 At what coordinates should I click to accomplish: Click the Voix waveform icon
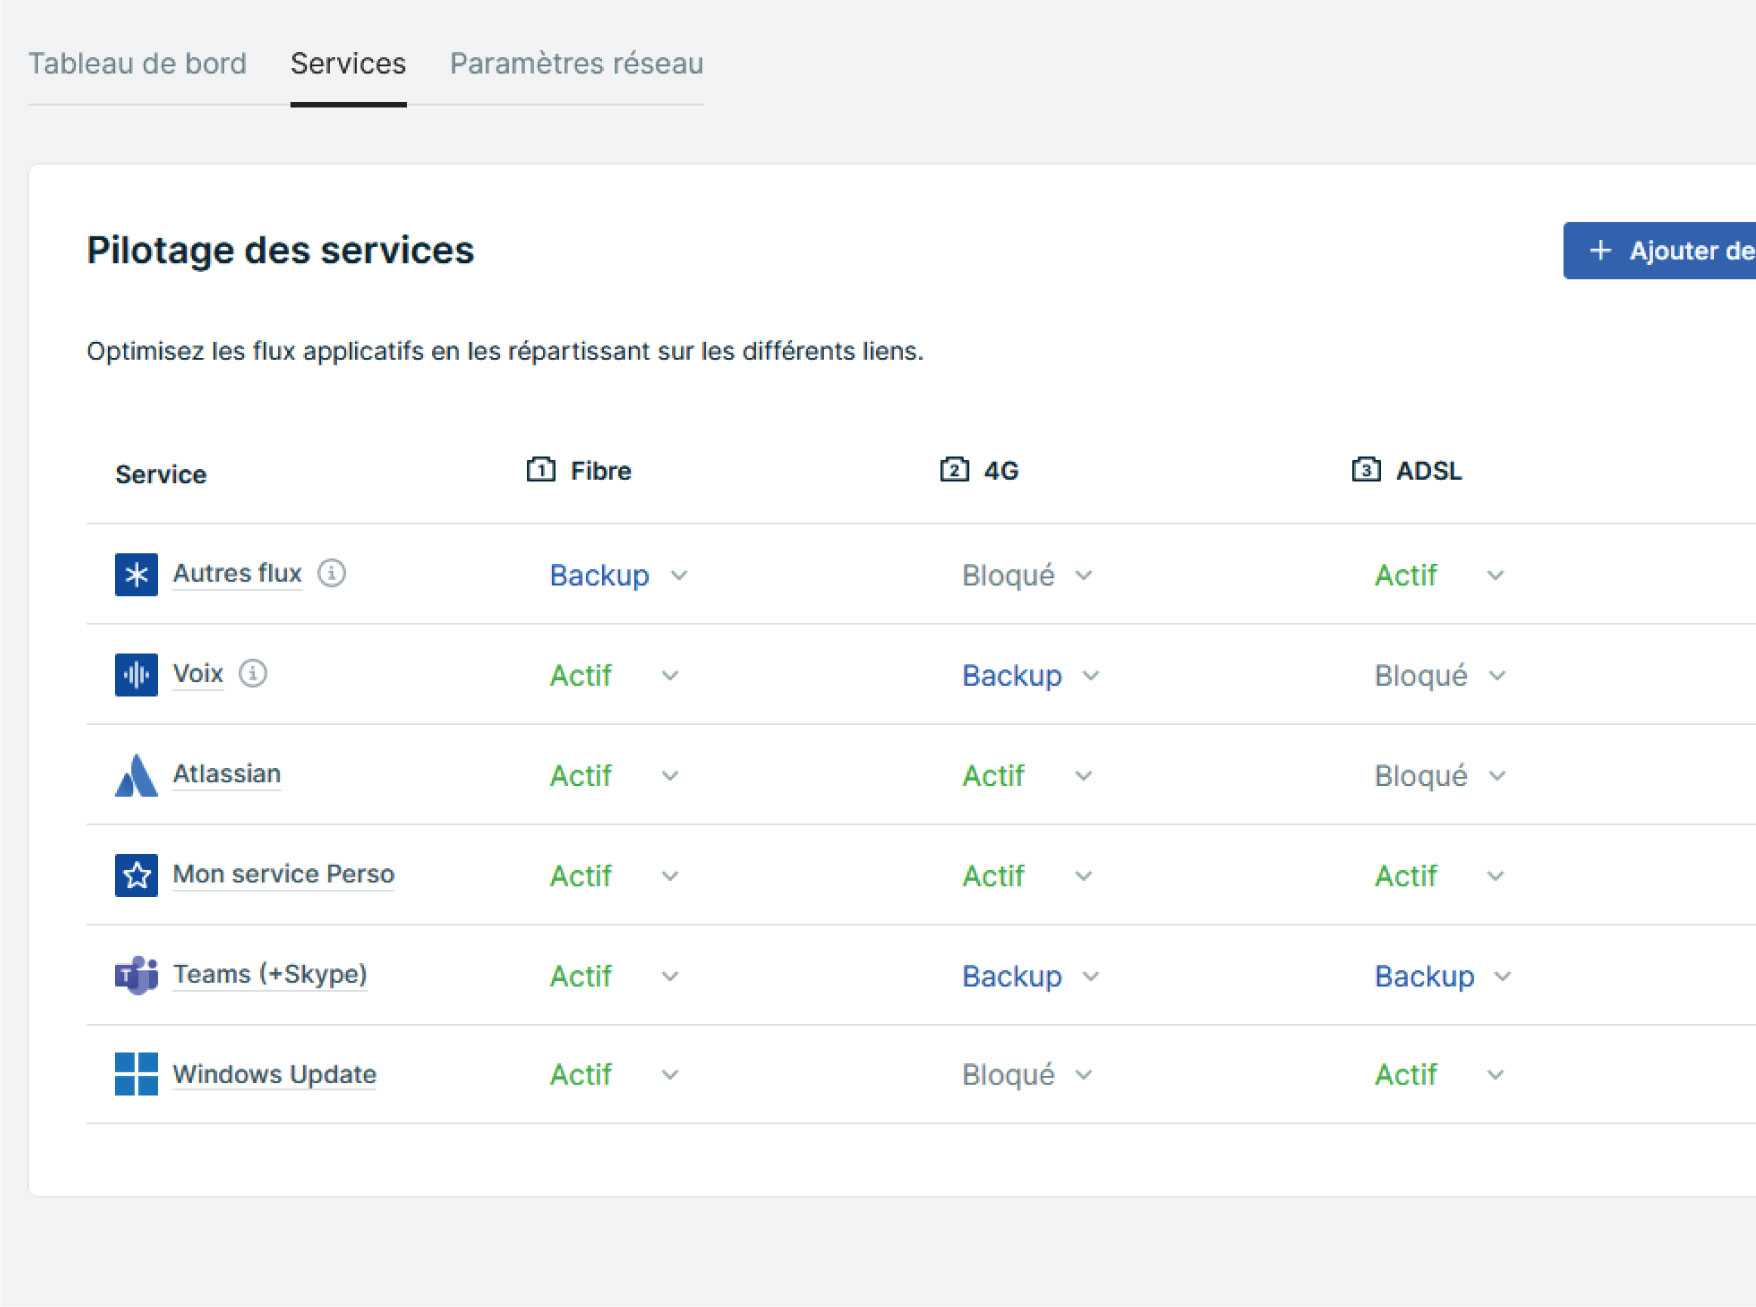pos(136,674)
